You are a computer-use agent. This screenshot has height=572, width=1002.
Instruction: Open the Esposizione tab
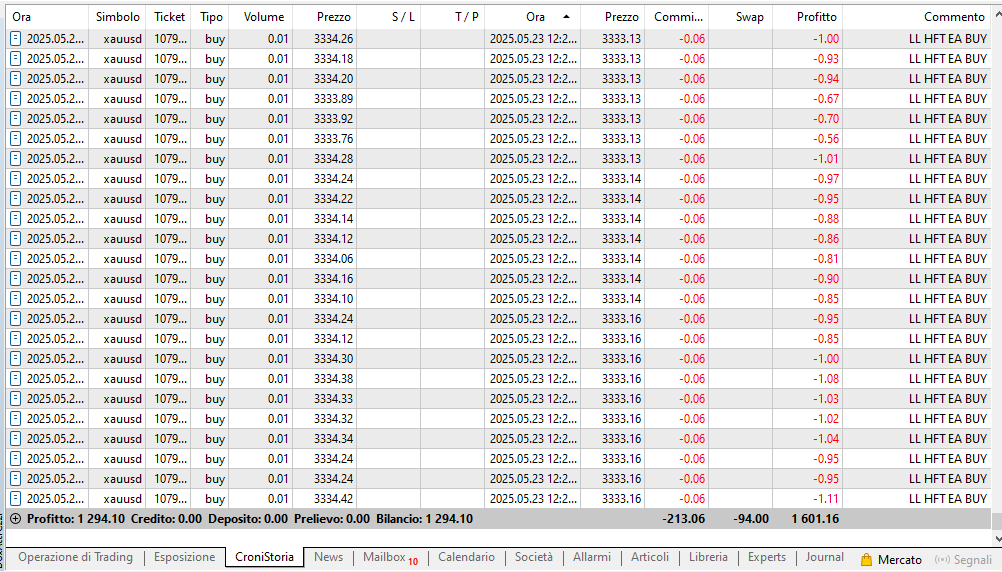pos(185,557)
